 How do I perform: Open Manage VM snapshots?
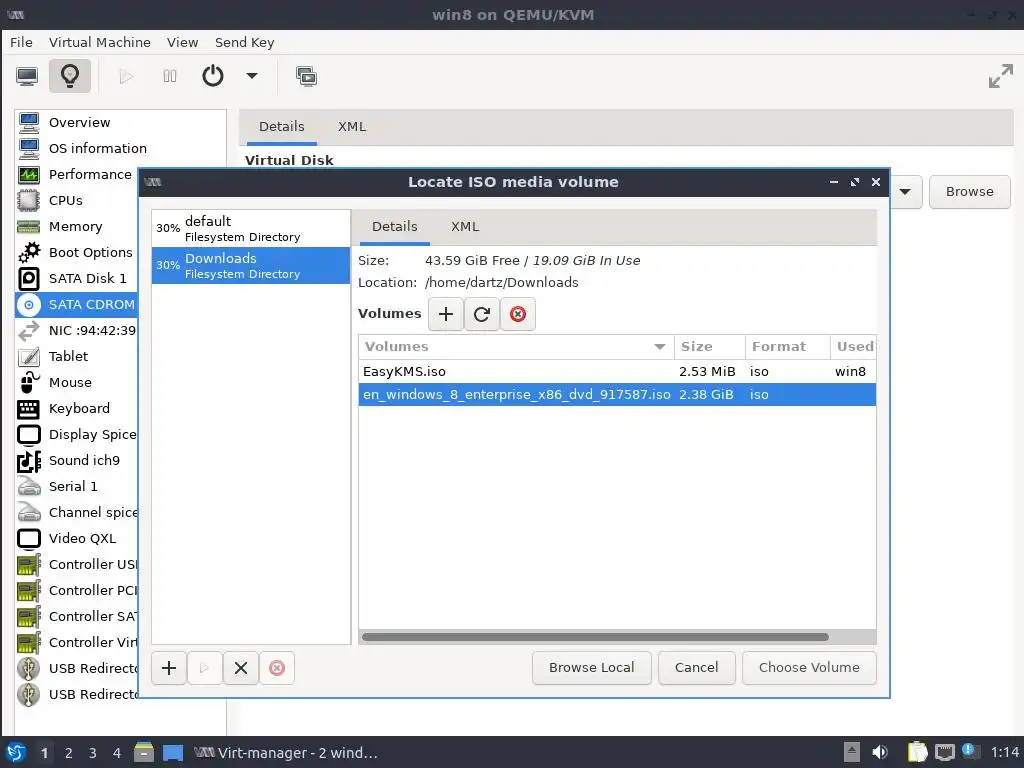[306, 76]
